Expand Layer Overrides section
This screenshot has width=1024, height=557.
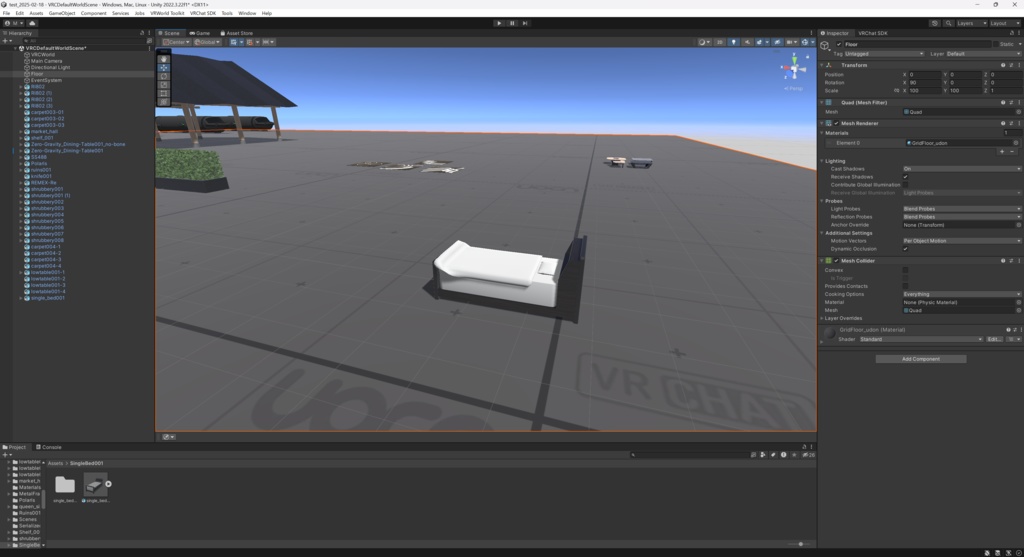pyautogui.click(x=822, y=319)
